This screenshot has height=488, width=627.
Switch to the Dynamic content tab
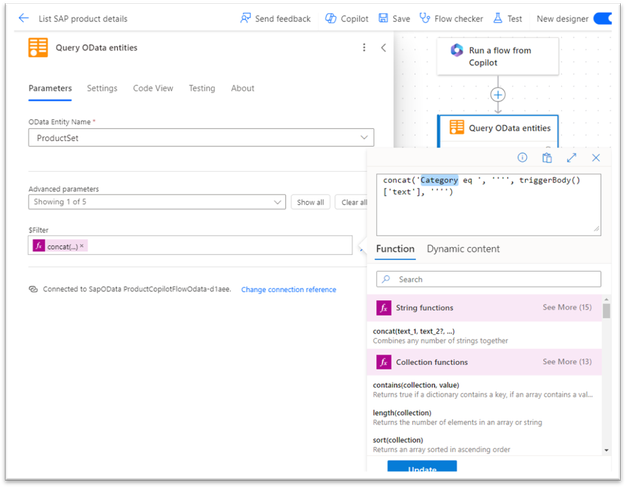point(463,249)
